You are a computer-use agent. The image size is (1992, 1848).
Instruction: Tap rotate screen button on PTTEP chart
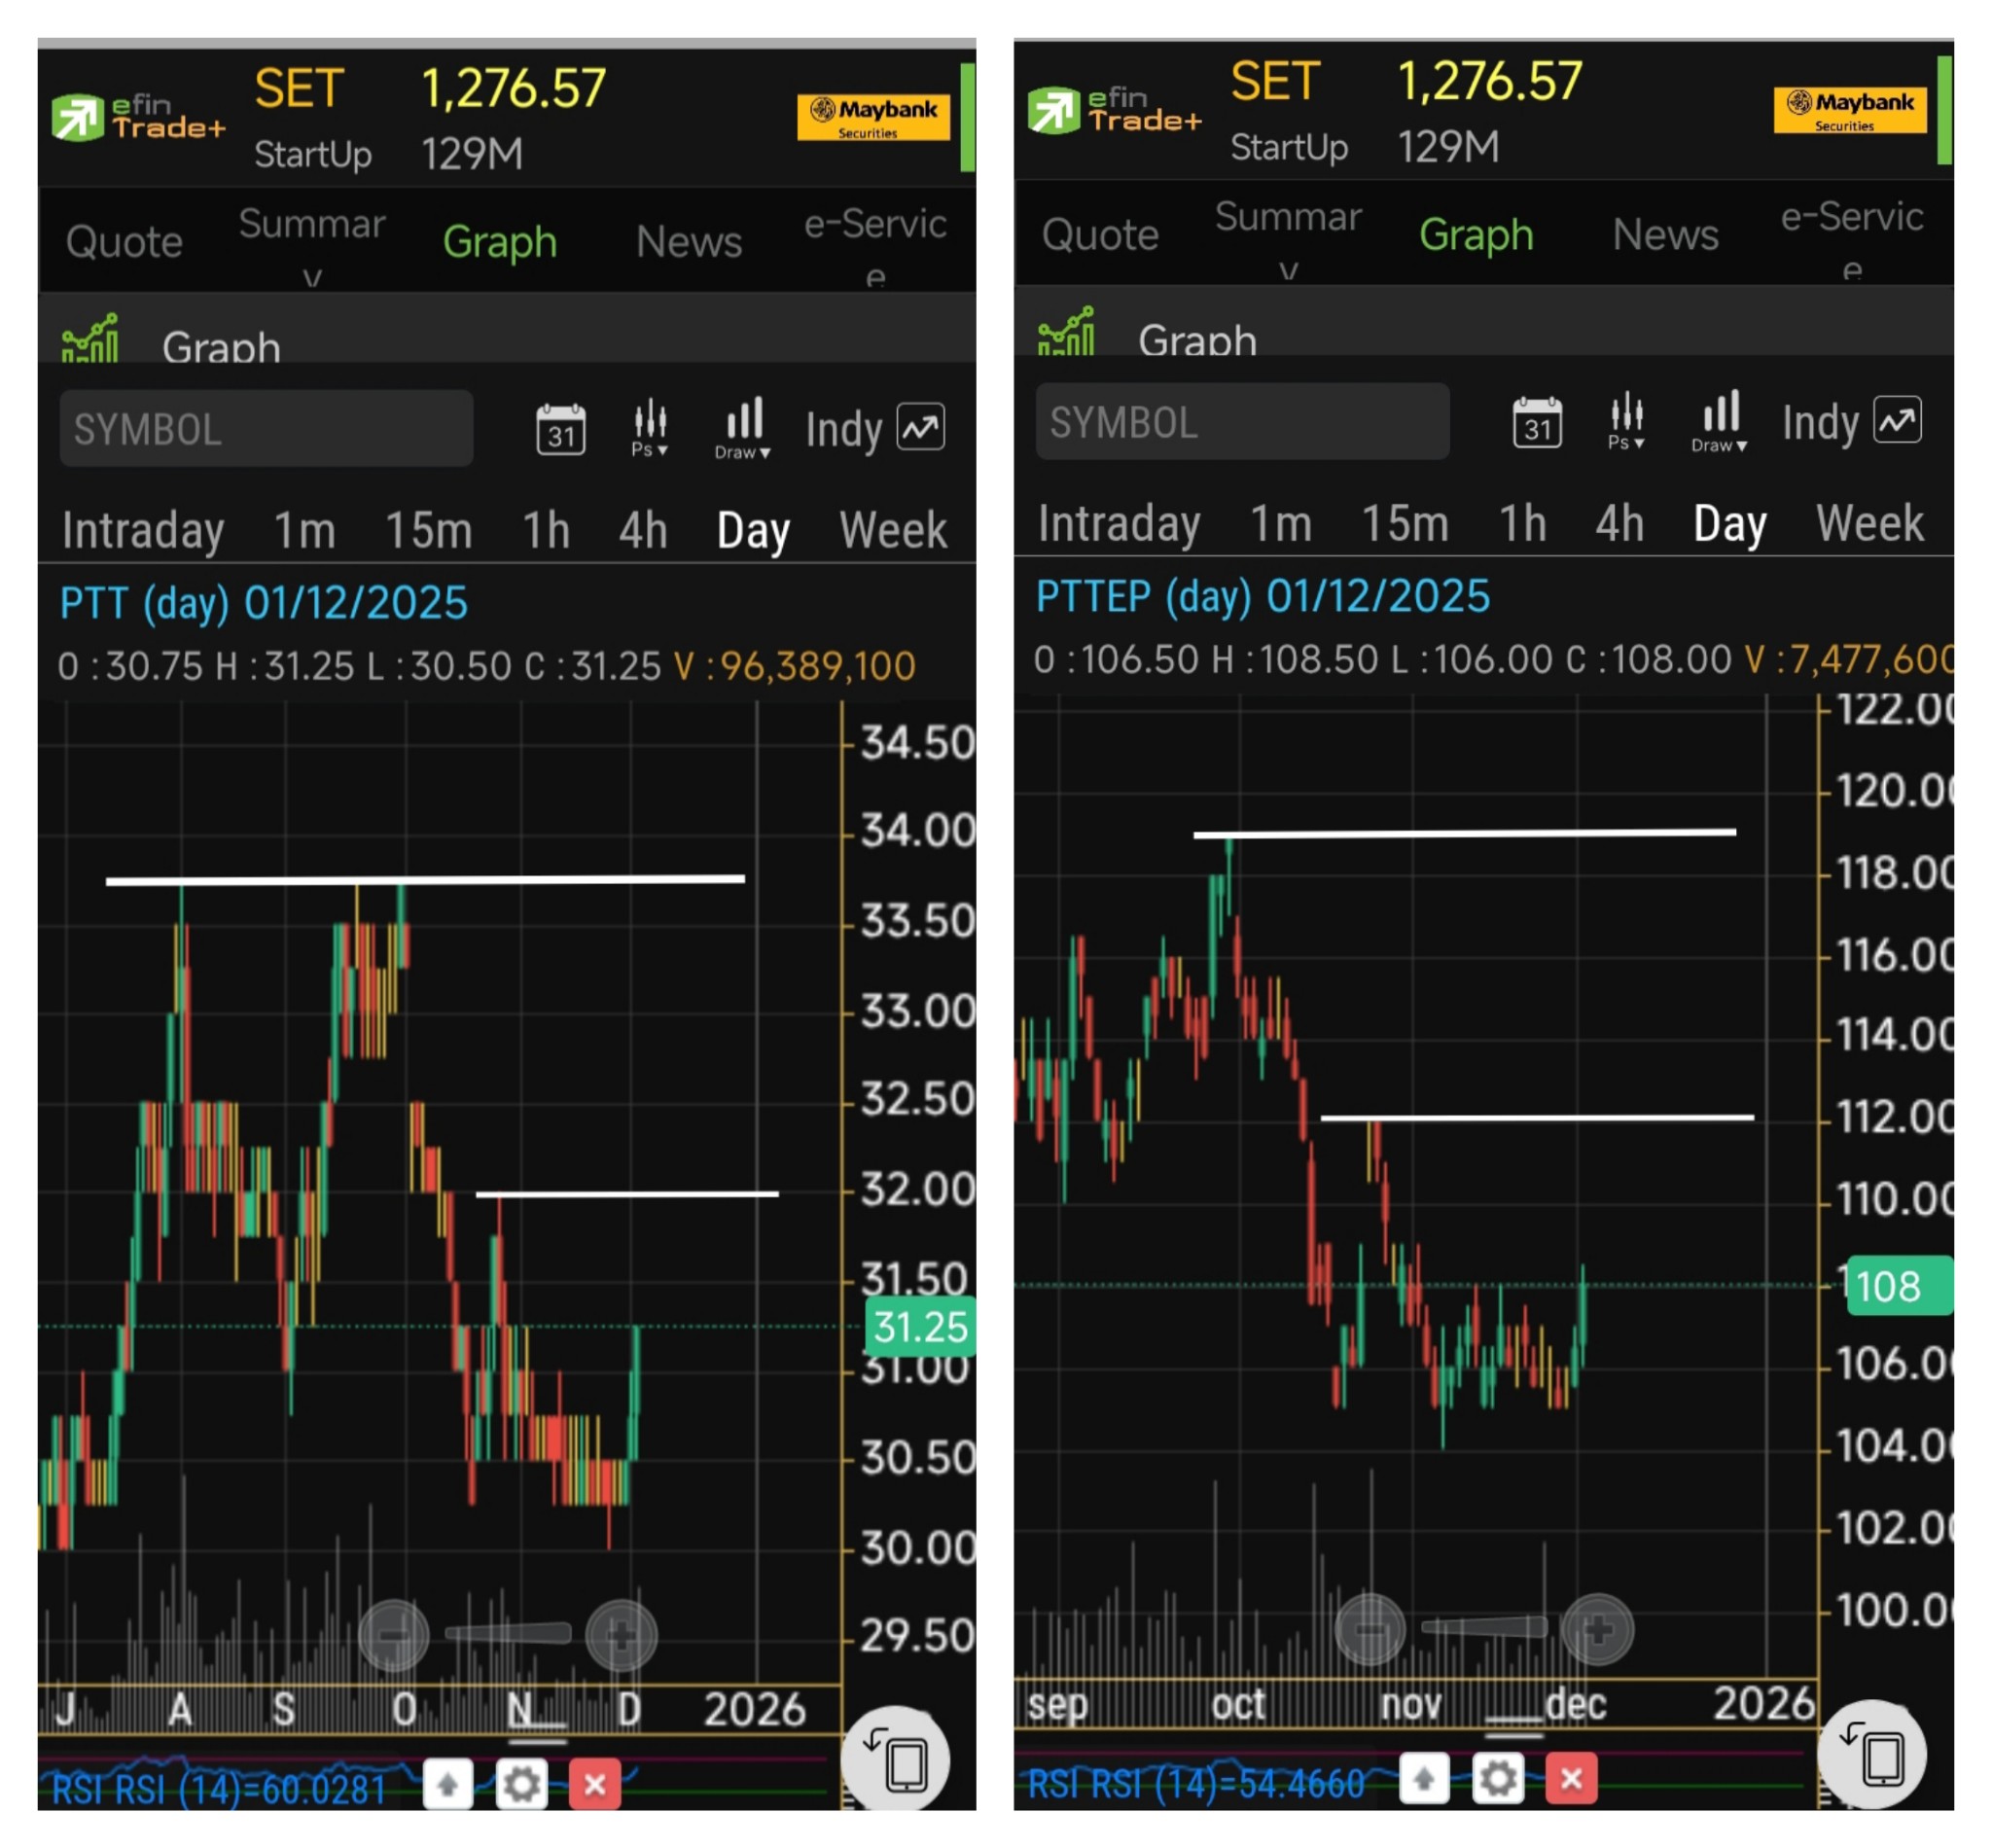tap(1872, 1754)
